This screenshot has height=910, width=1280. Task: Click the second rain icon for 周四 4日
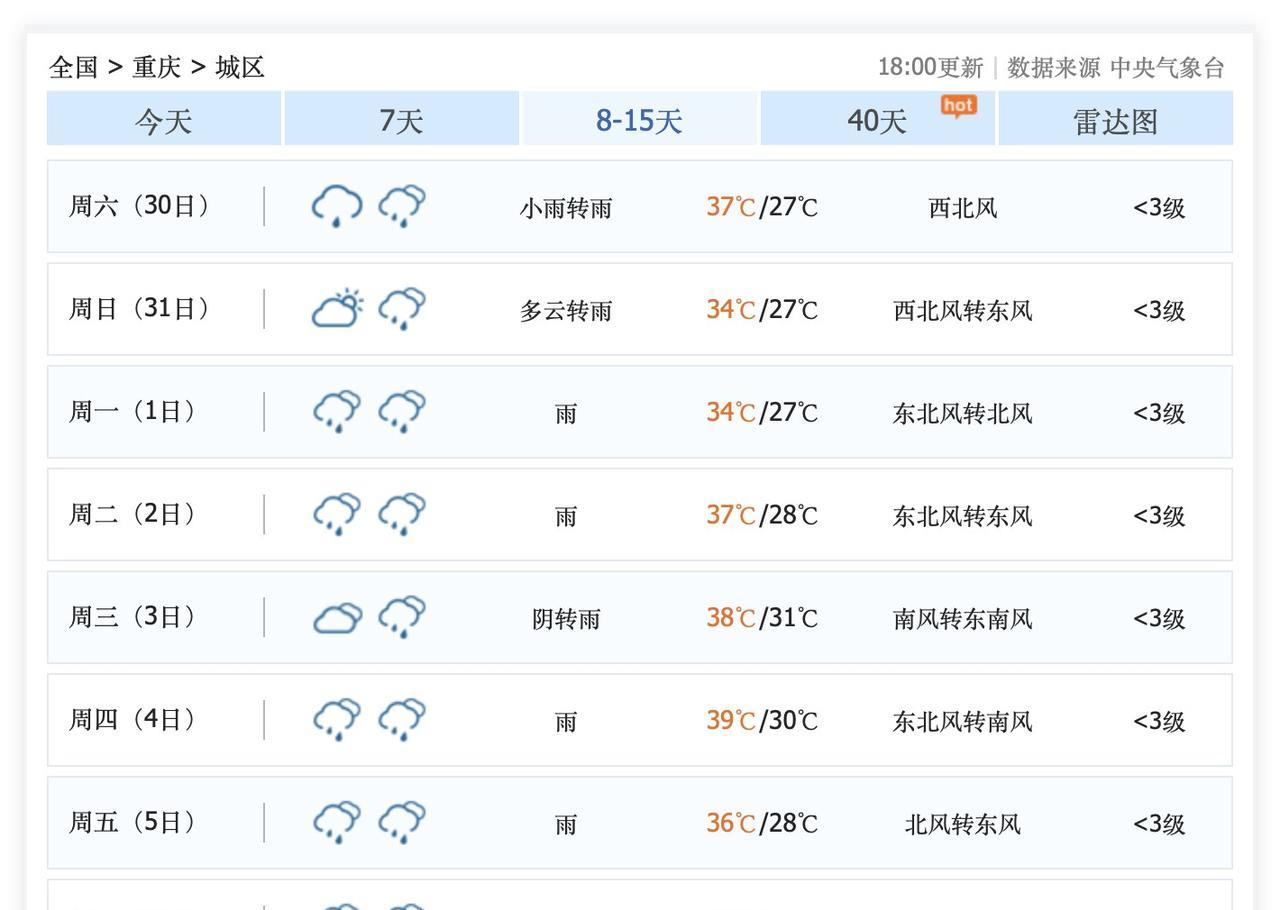(x=402, y=720)
